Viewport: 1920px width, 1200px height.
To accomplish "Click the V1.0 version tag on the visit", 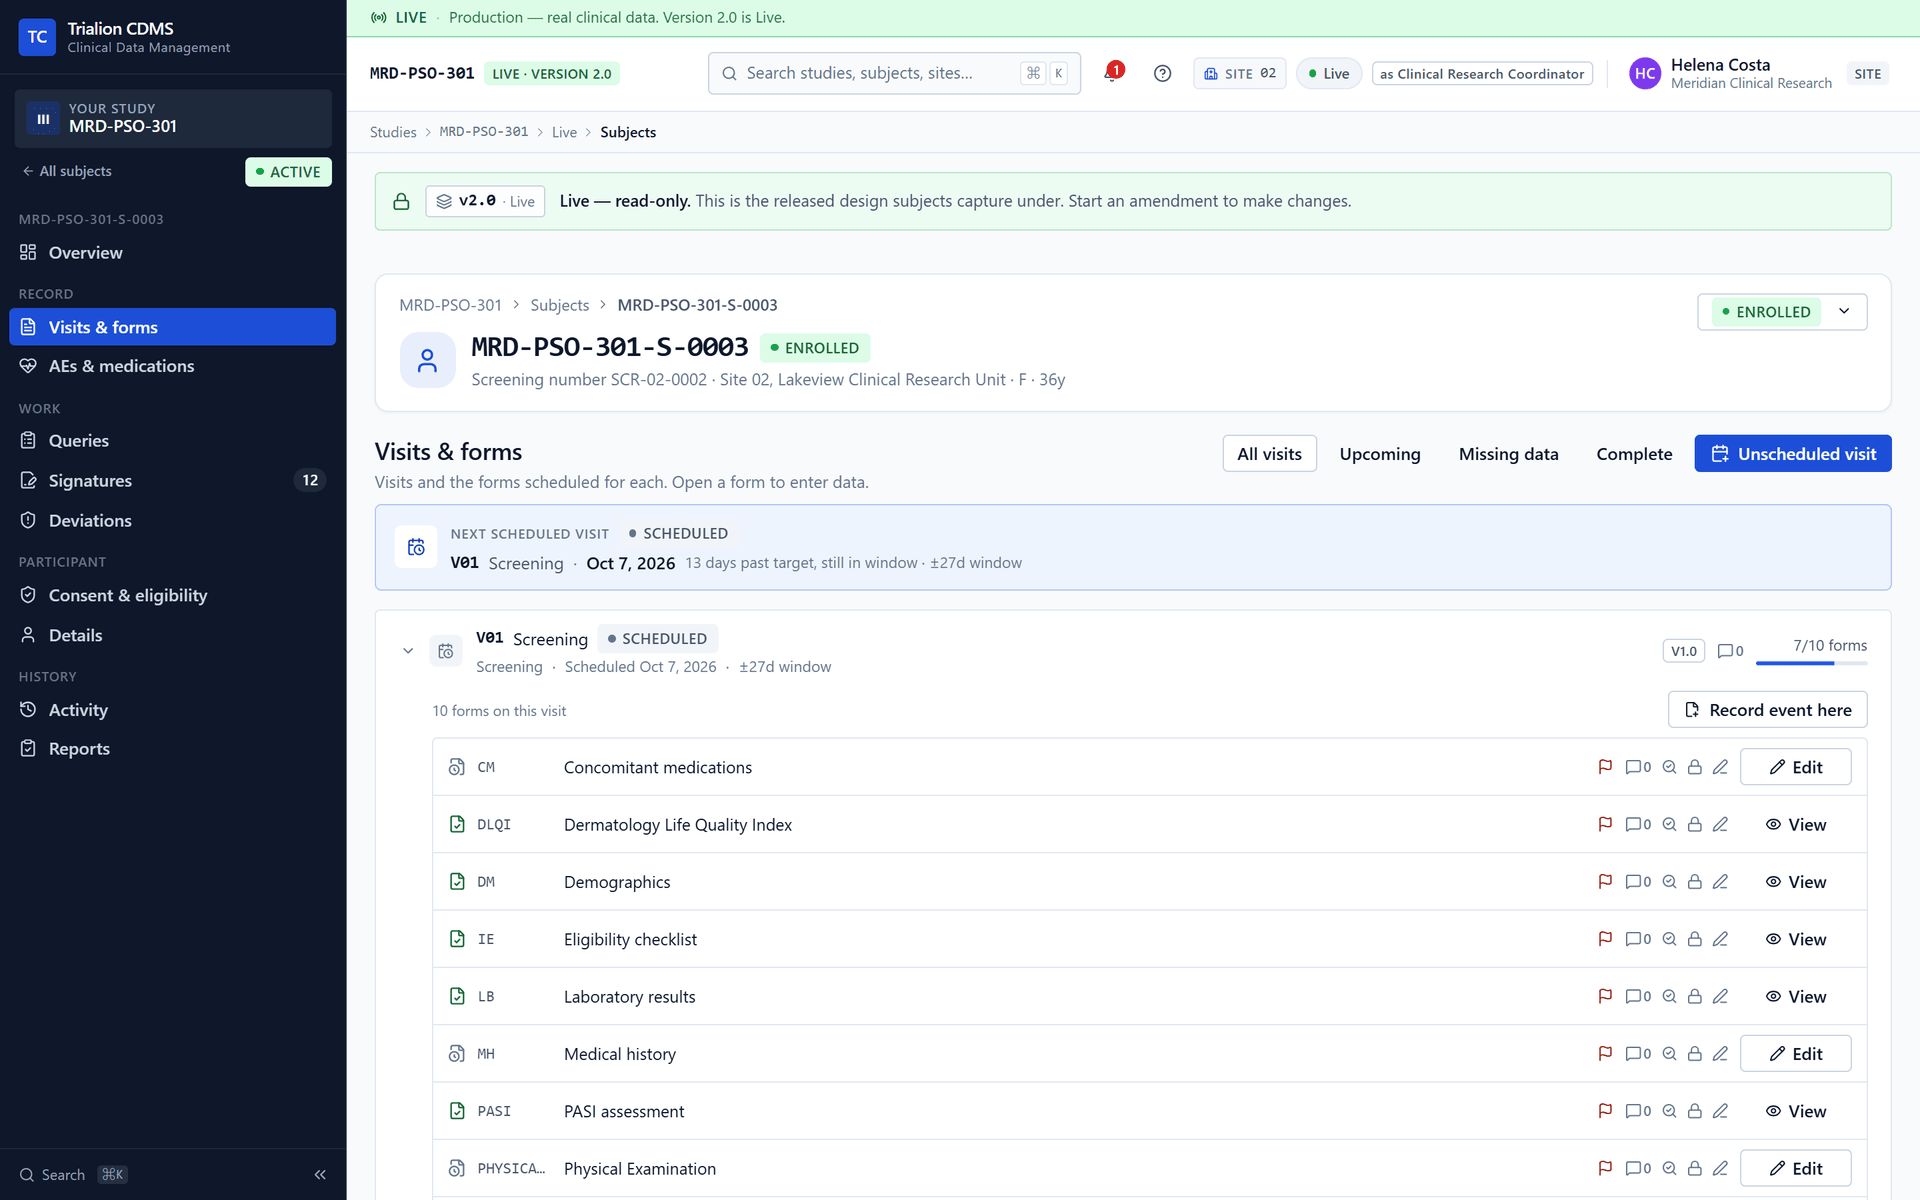I will tap(1684, 651).
